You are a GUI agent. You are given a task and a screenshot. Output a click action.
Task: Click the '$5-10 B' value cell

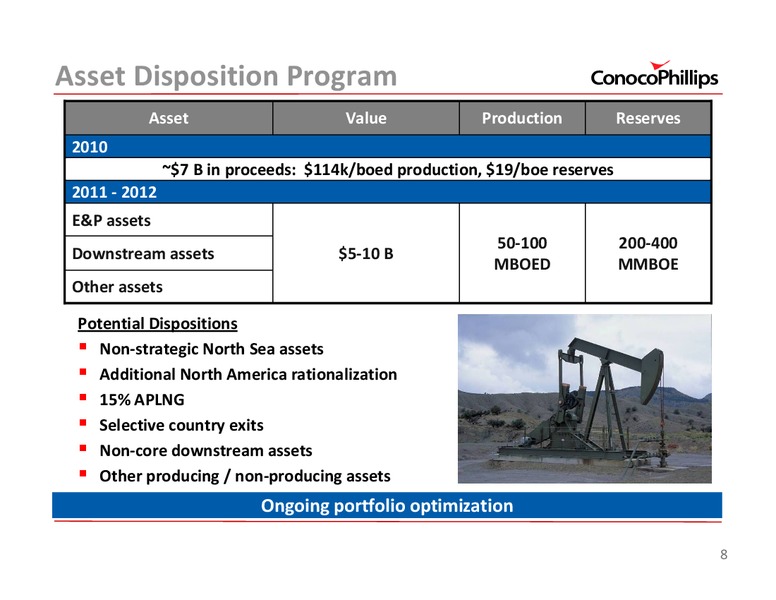pos(366,253)
